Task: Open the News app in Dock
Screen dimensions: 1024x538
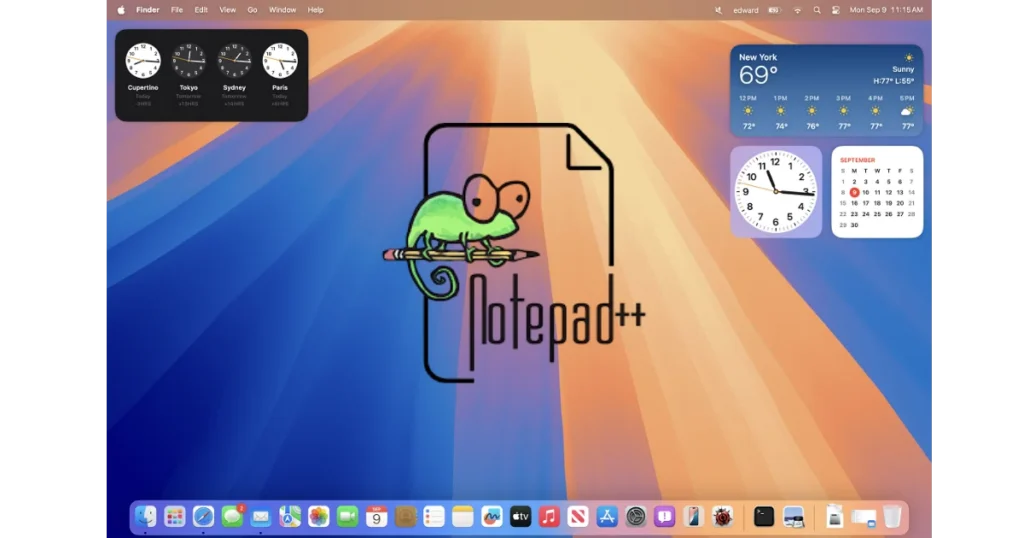Action: pos(578,517)
